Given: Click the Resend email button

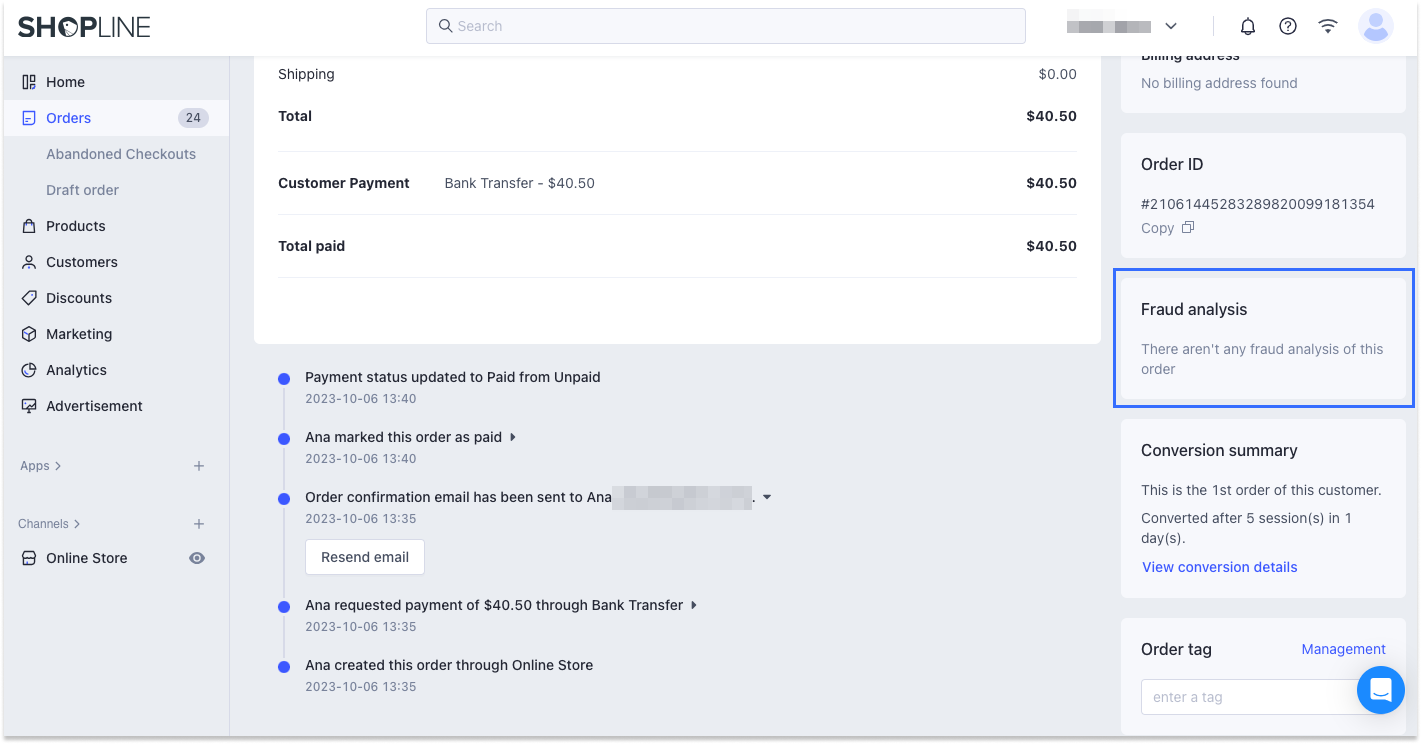Looking at the screenshot, I should [365, 557].
